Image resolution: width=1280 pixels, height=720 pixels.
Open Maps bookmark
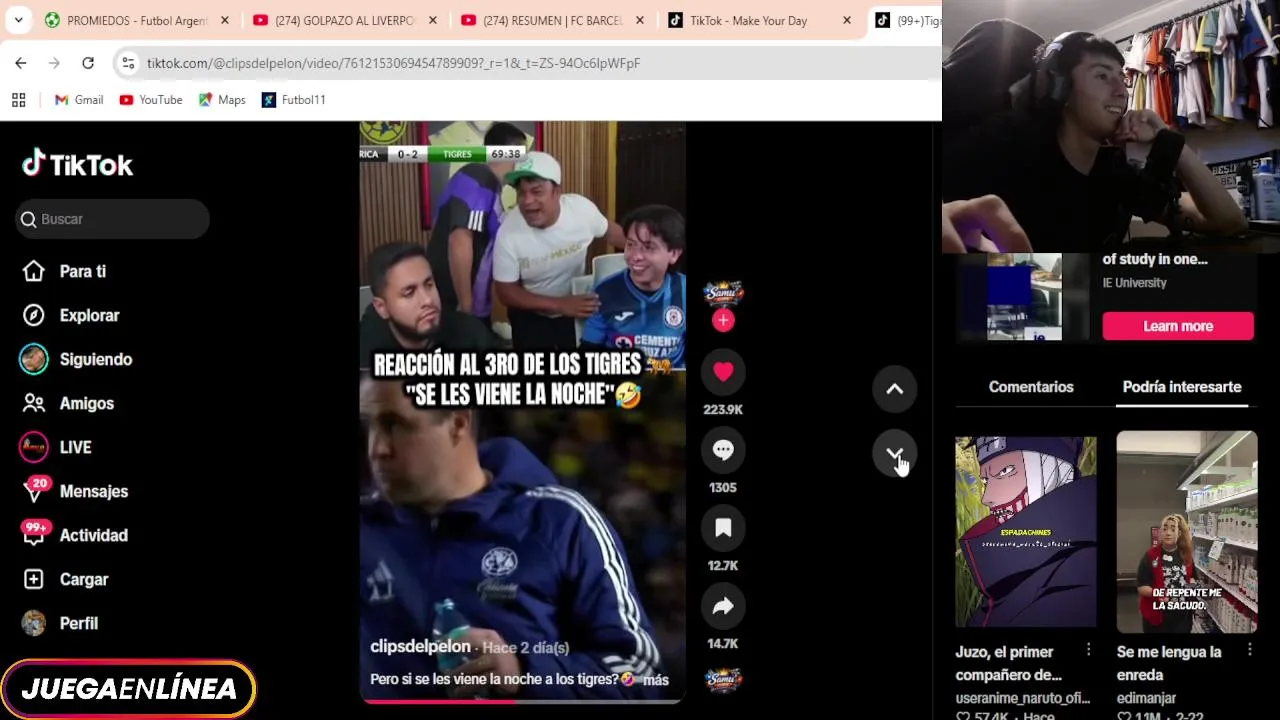(222, 100)
